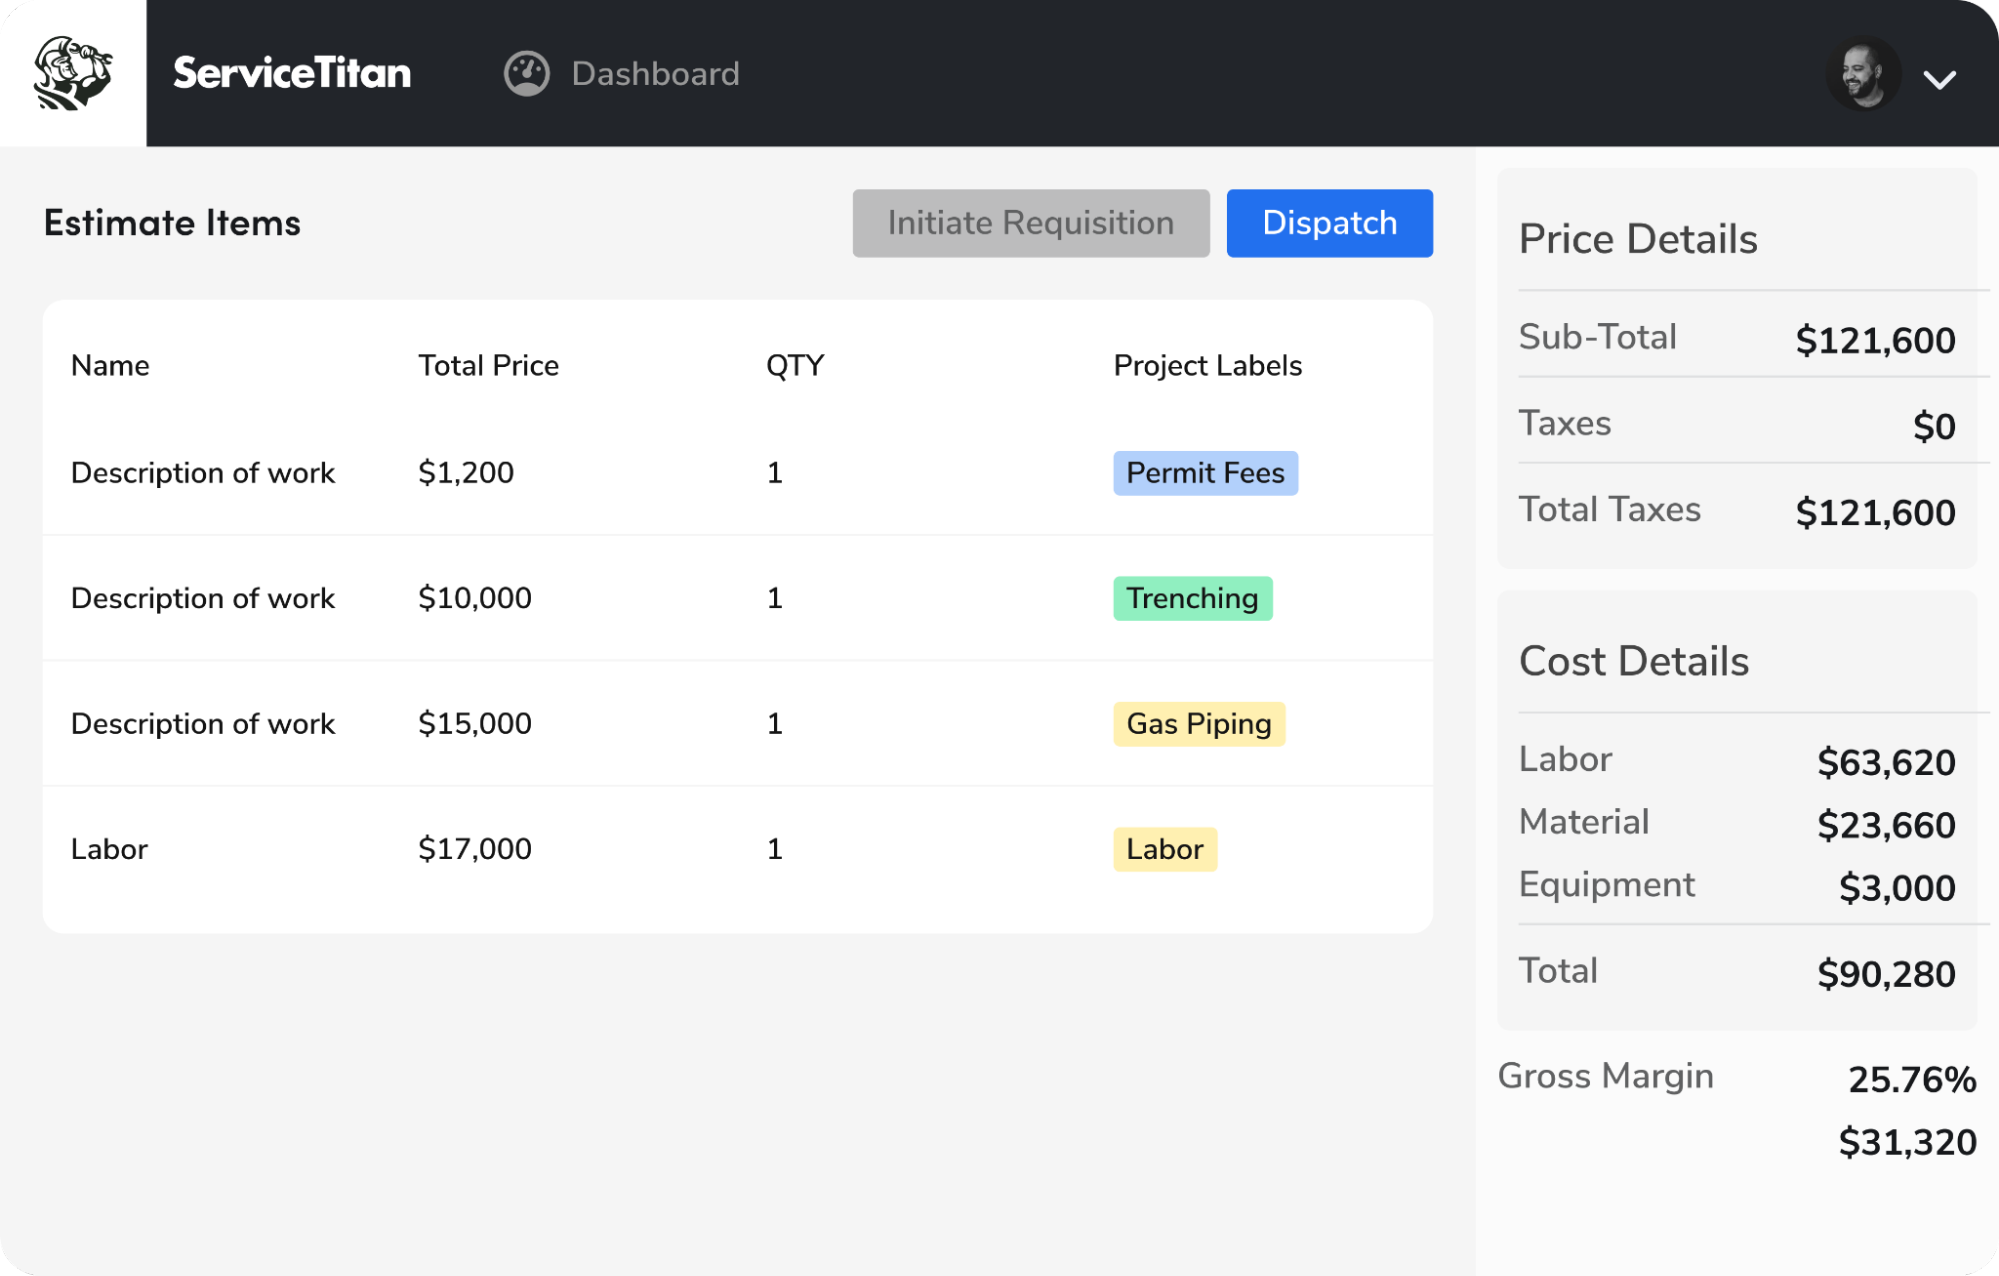Click the Dashboard gauge icon
This screenshot has width=1999, height=1276.
click(x=526, y=74)
